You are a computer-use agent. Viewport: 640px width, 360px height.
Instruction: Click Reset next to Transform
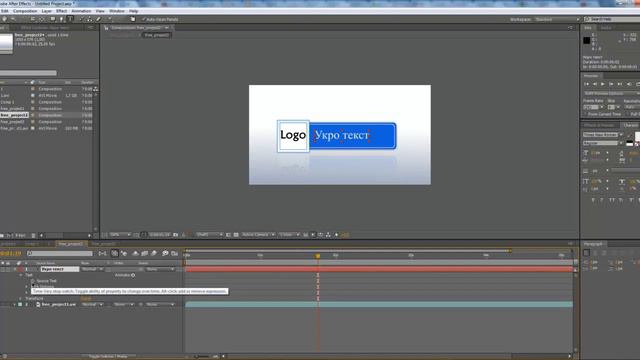click(x=86, y=298)
